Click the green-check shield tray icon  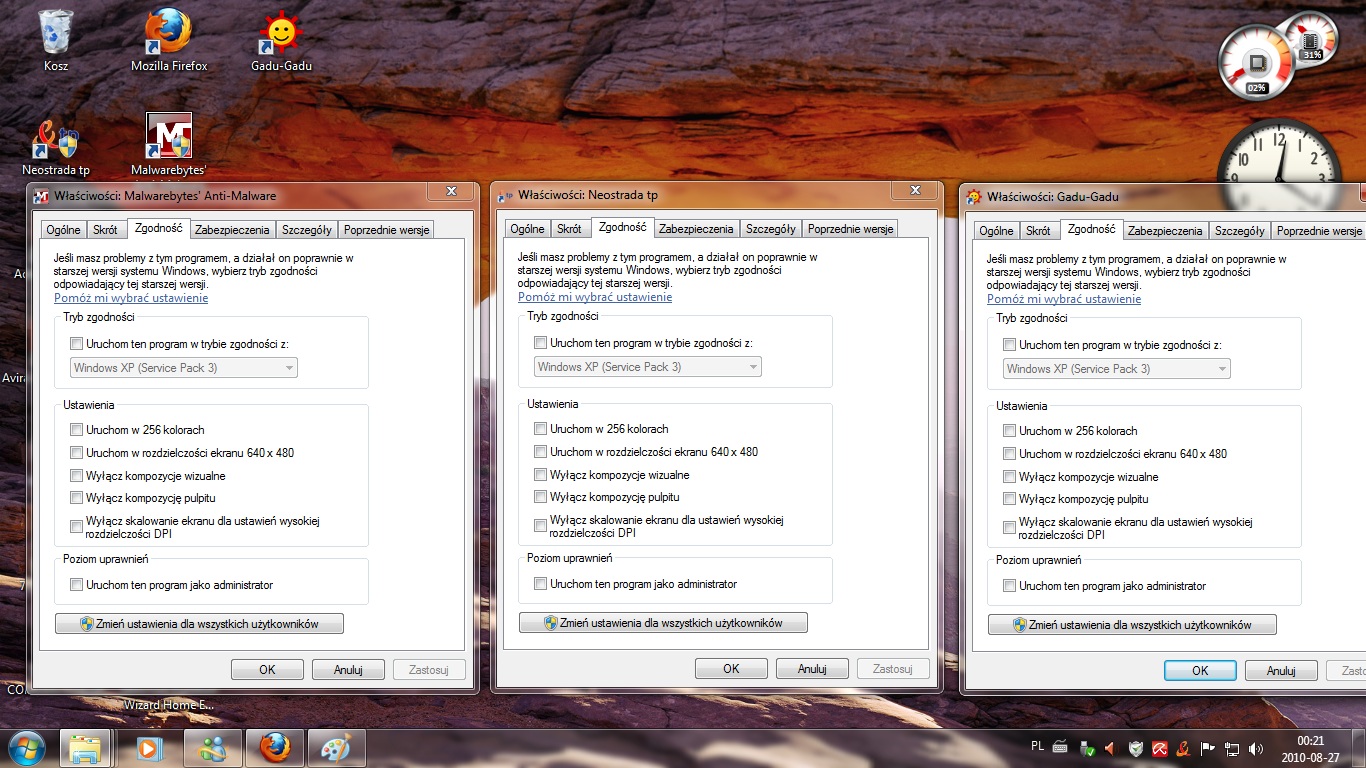coord(1135,748)
